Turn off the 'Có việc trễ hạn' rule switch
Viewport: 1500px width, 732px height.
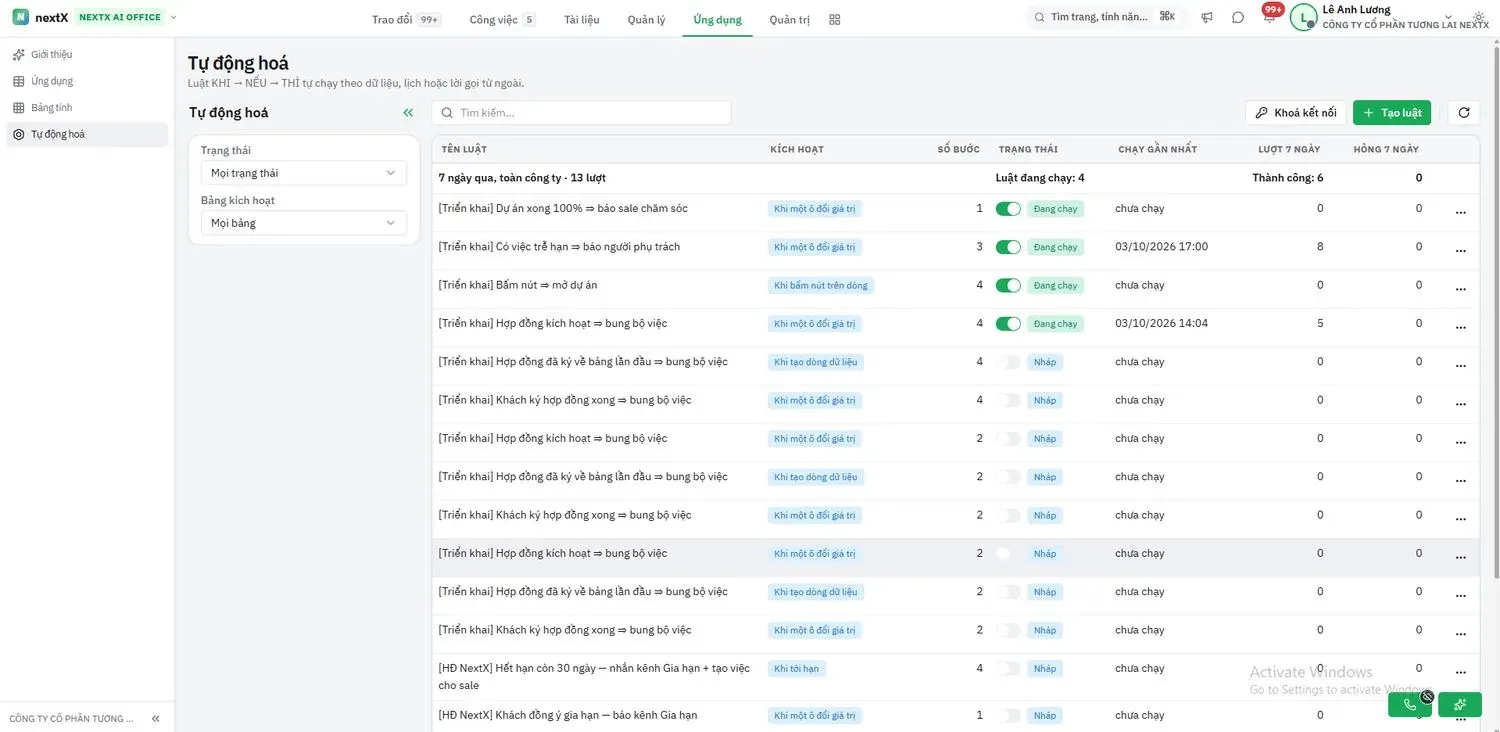click(x=1008, y=247)
